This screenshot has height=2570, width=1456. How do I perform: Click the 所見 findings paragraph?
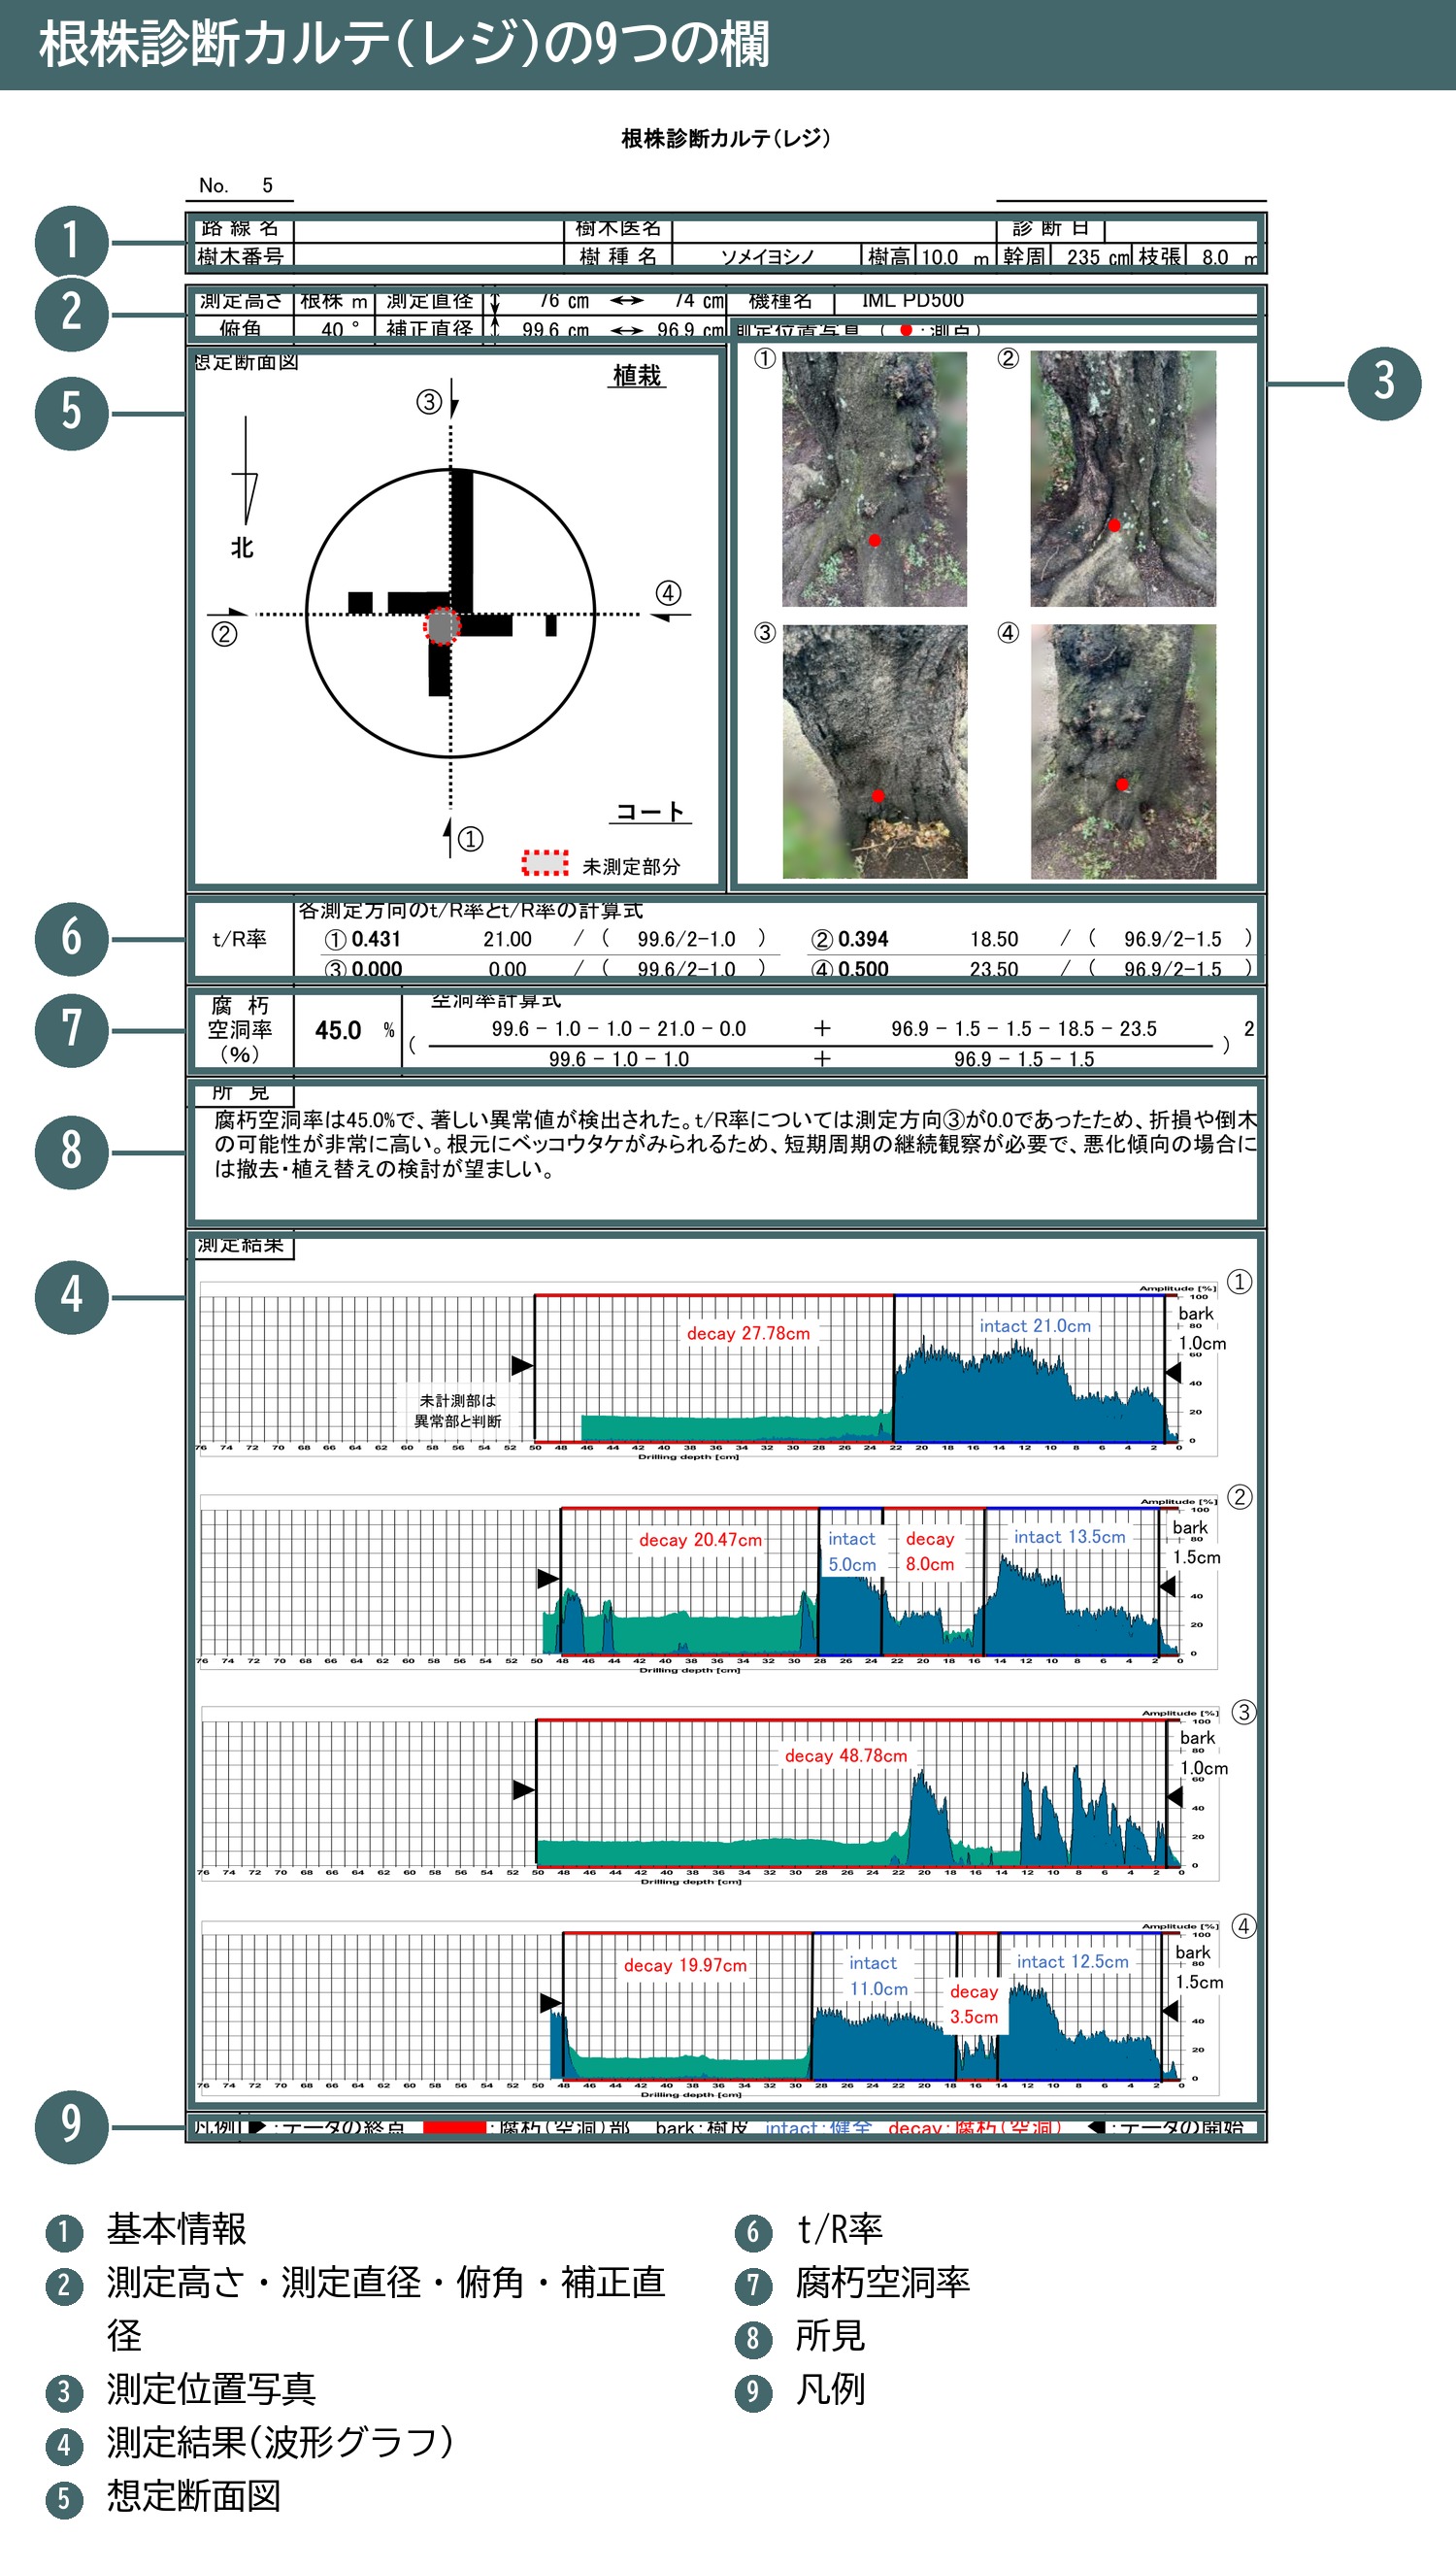click(735, 1144)
